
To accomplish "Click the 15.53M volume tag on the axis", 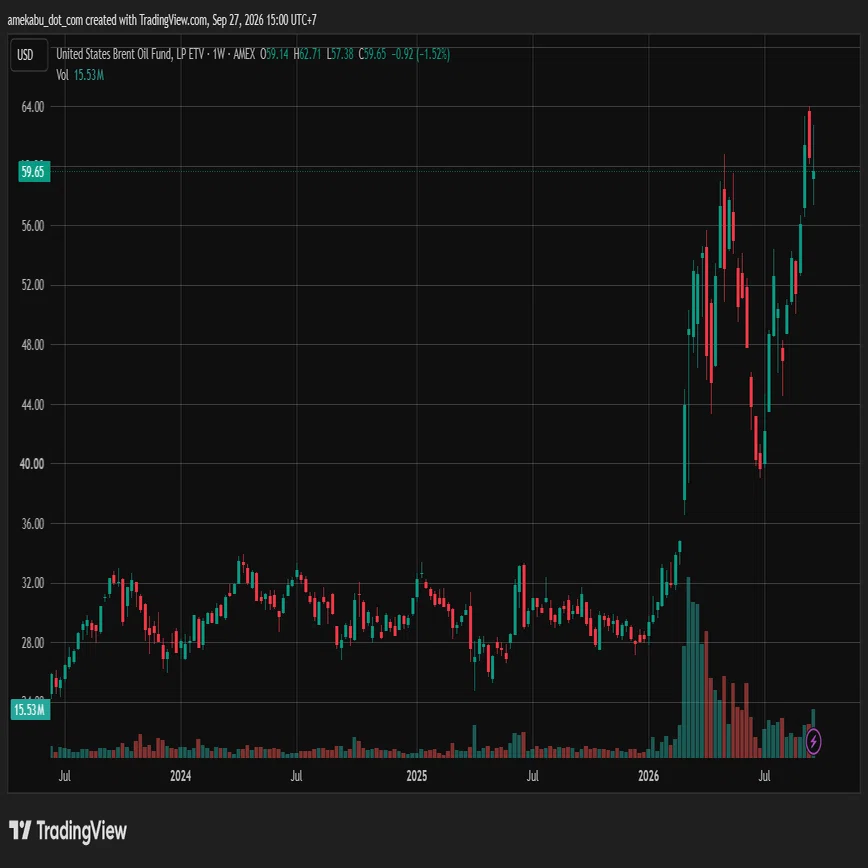I will click(30, 709).
